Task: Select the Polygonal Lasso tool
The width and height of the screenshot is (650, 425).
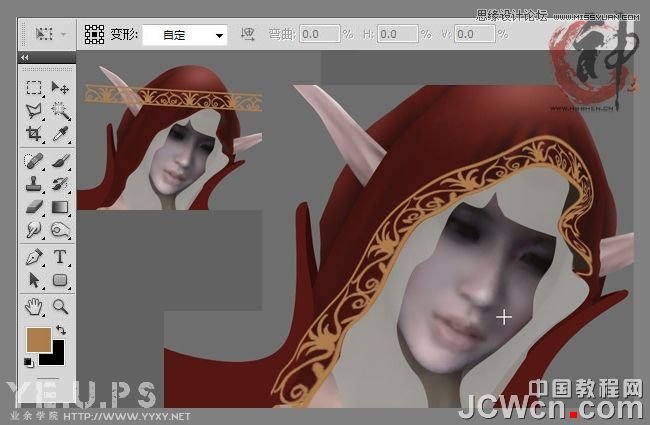Action: click(x=34, y=110)
